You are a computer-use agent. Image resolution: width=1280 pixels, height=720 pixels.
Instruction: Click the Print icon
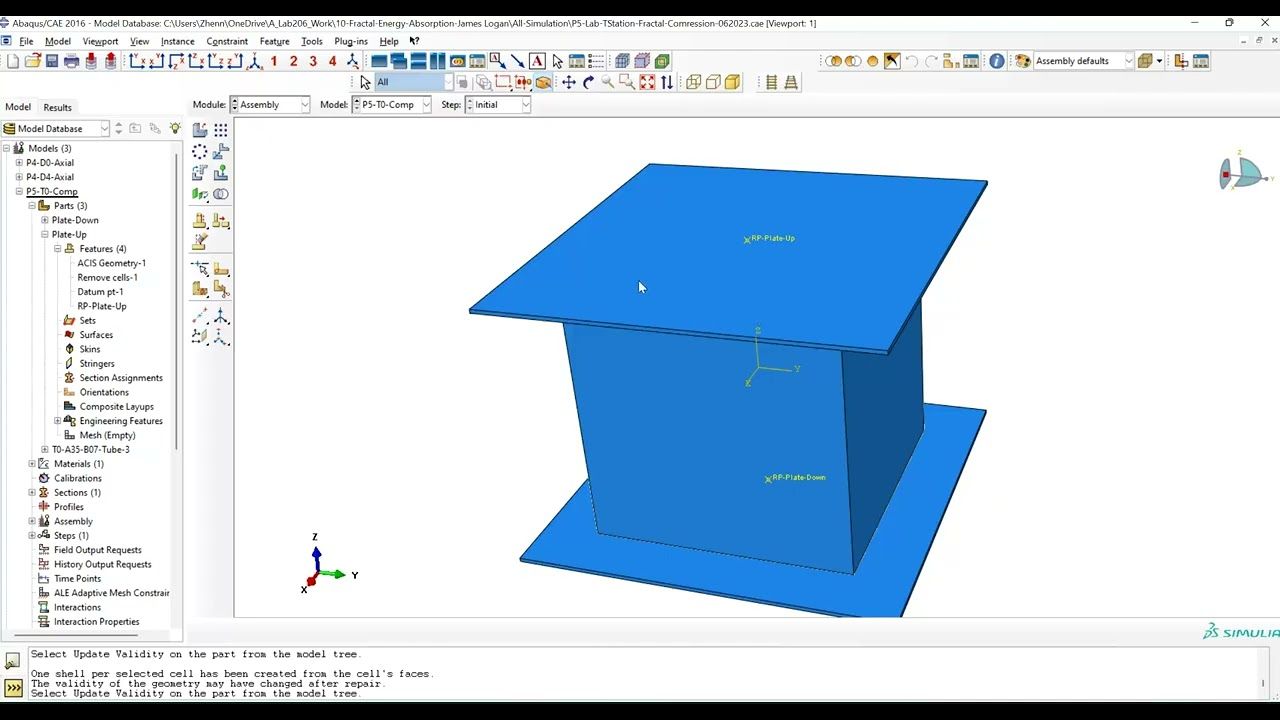click(x=71, y=61)
